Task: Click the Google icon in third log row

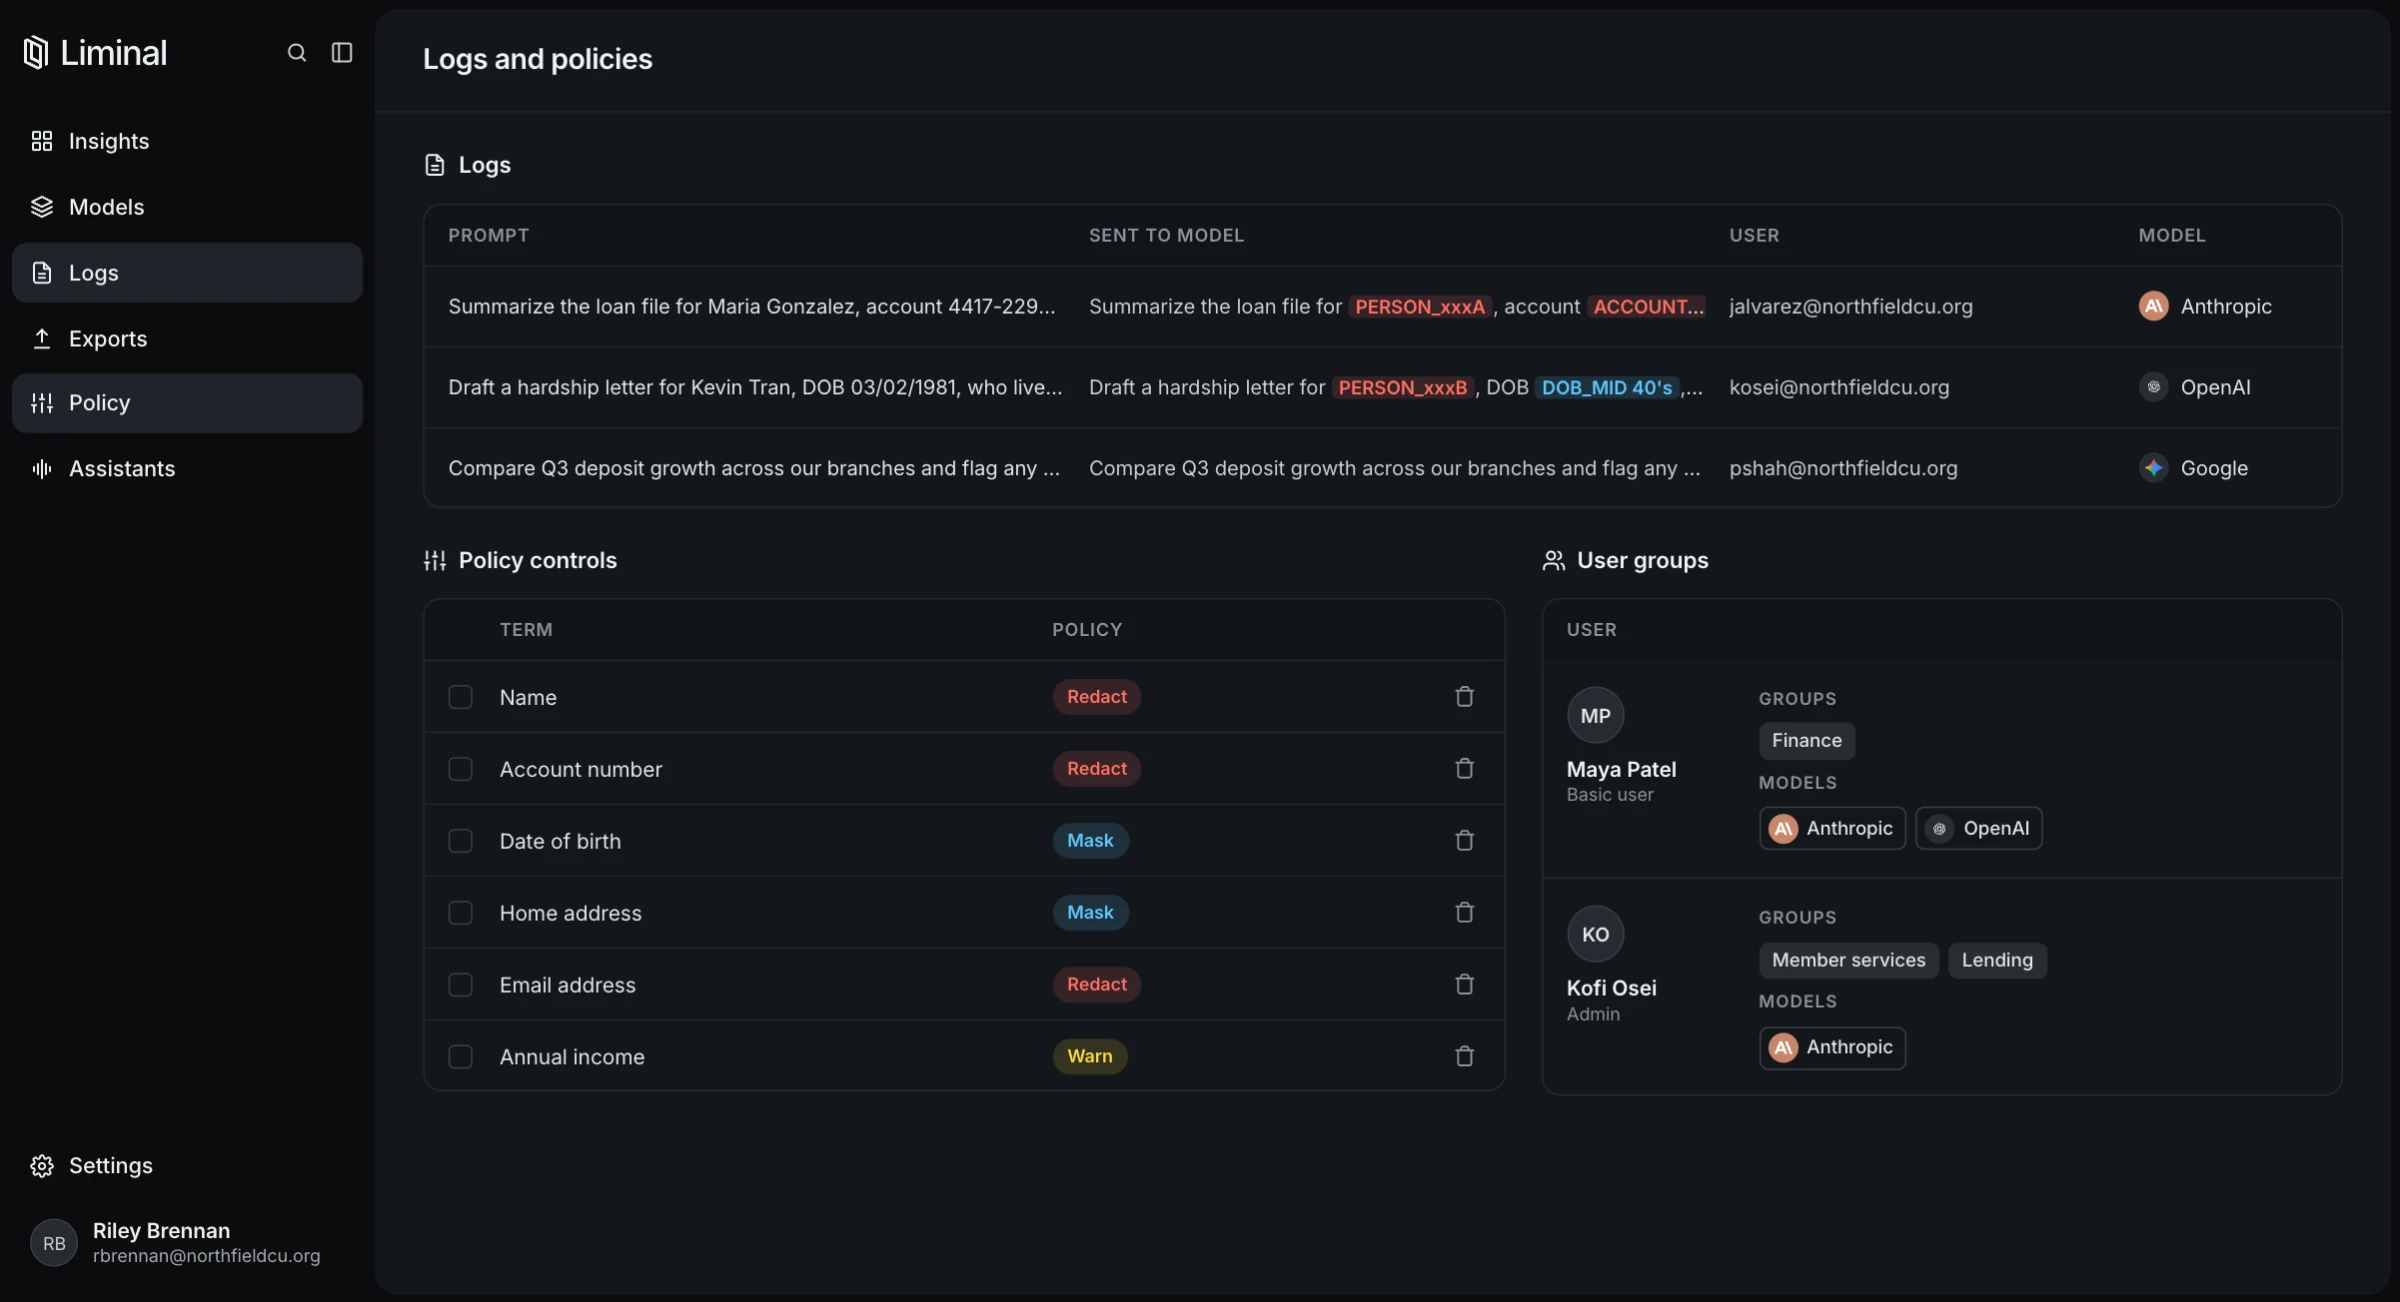Action: (2153, 468)
